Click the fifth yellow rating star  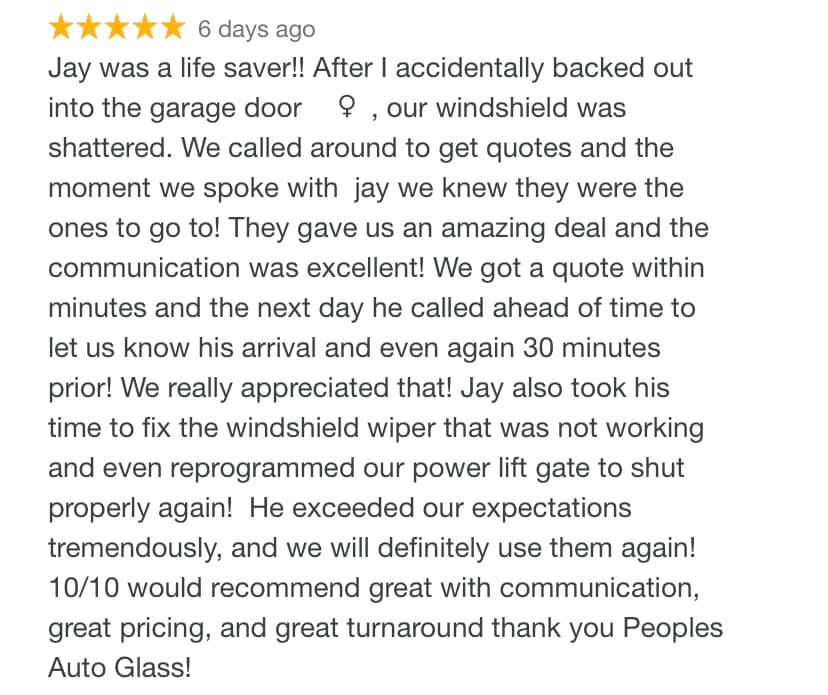172,28
